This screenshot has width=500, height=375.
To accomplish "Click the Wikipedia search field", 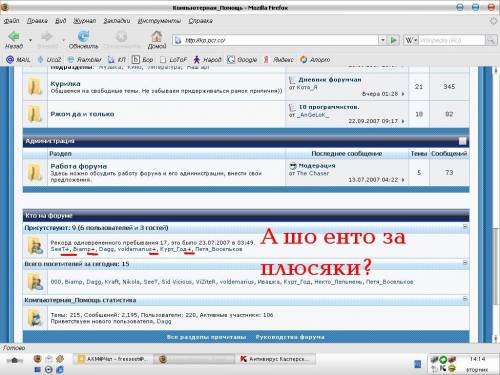I will tap(452, 40).
